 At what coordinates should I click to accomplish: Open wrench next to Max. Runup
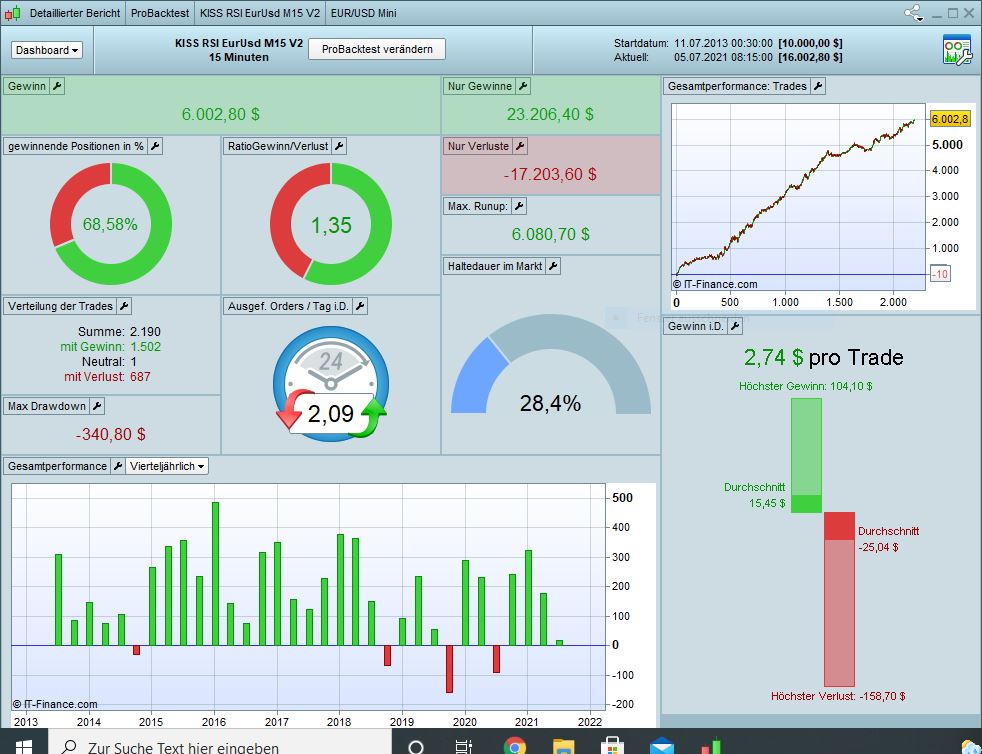coord(519,205)
